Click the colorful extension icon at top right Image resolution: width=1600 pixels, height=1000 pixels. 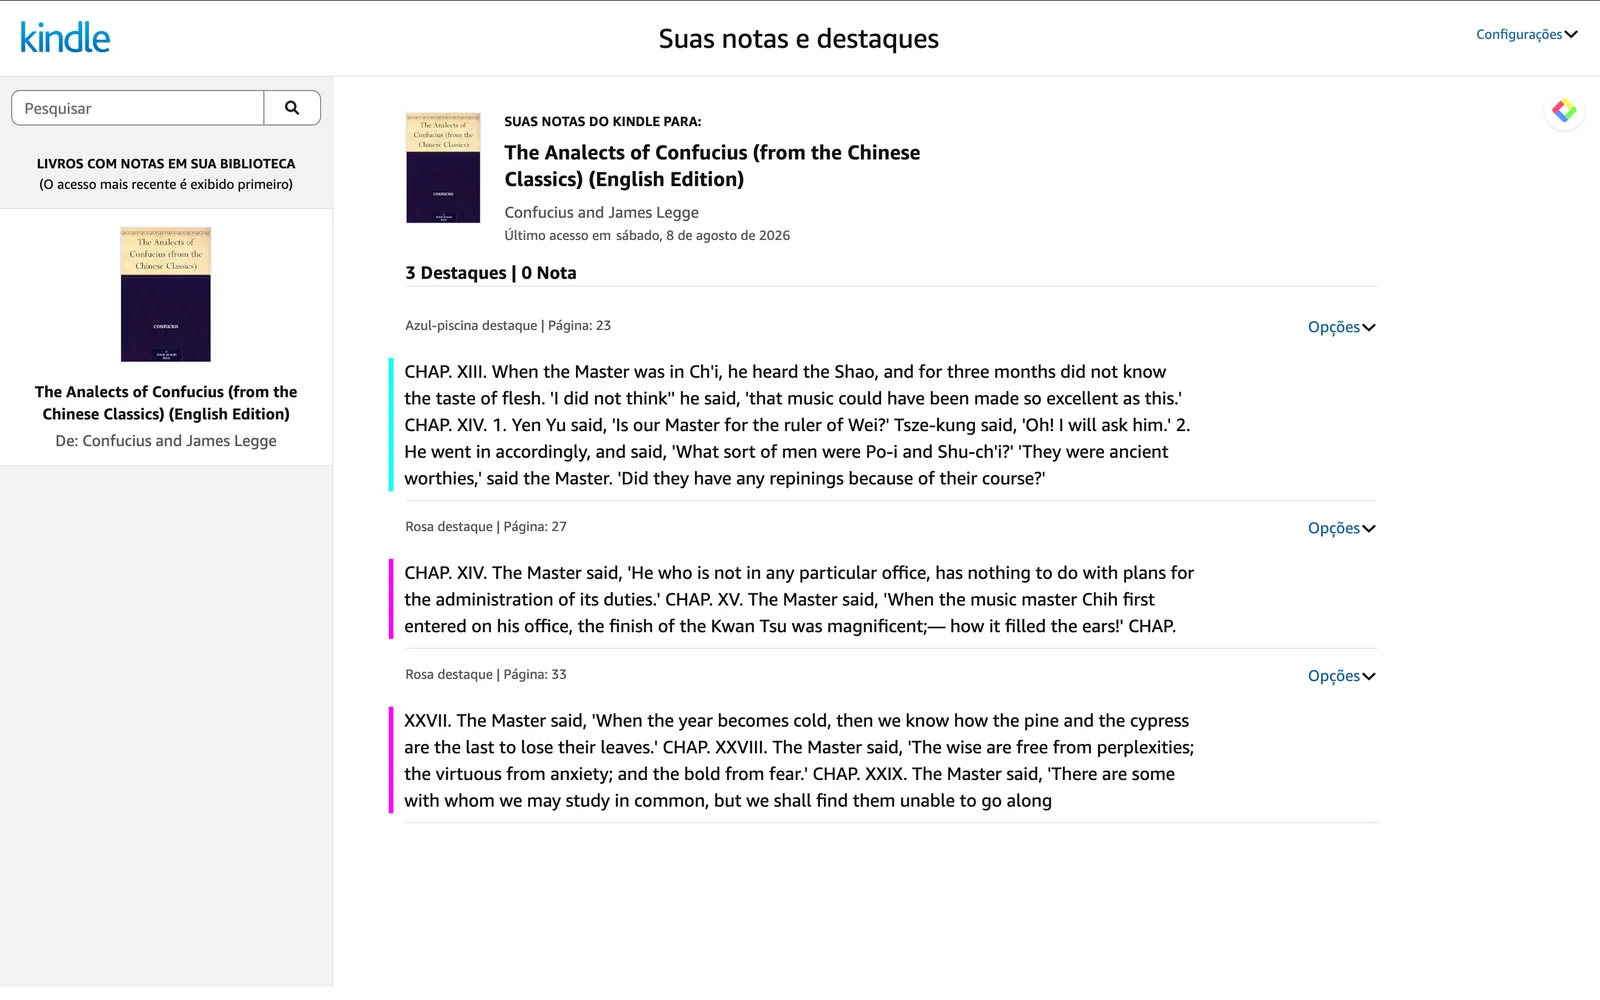pos(1564,111)
